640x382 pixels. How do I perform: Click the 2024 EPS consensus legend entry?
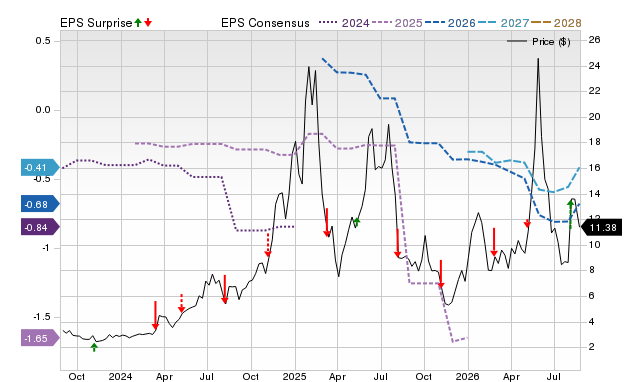(x=344, y=23)
